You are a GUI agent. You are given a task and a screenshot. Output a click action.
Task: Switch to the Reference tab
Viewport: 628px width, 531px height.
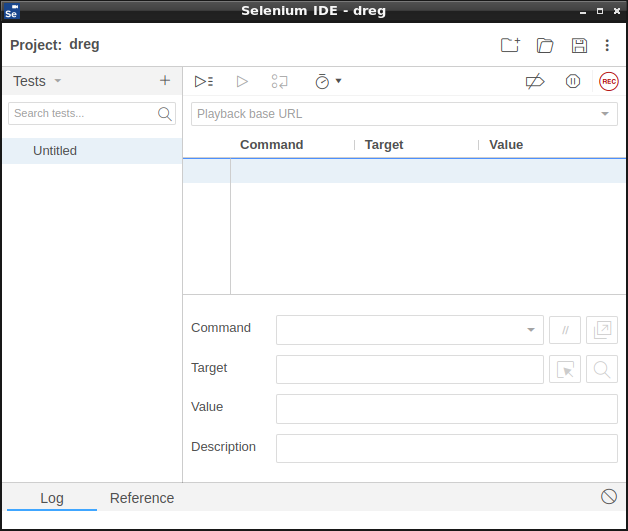142,498
